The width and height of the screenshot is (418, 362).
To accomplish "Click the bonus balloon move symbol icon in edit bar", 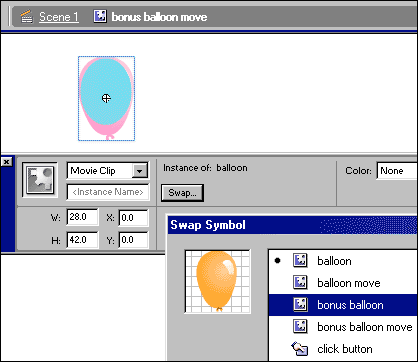I will click(100, 16).
